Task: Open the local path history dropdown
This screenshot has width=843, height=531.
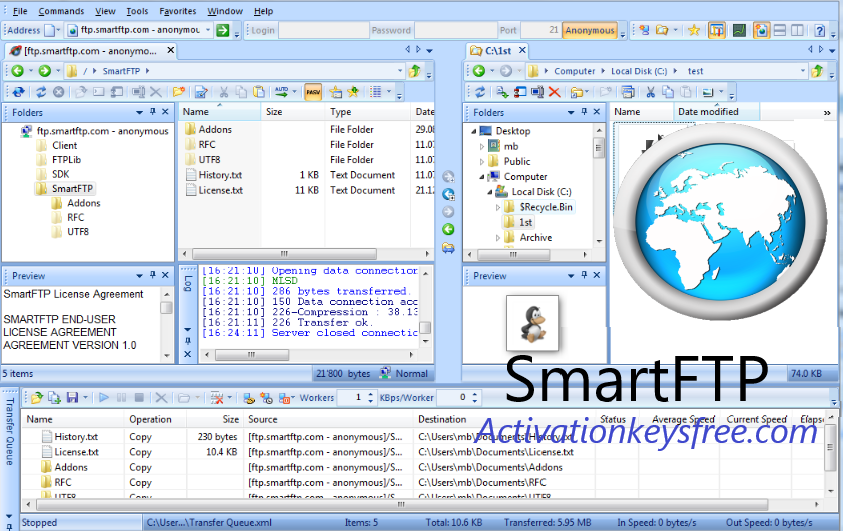Action: (x=803, y=71)
